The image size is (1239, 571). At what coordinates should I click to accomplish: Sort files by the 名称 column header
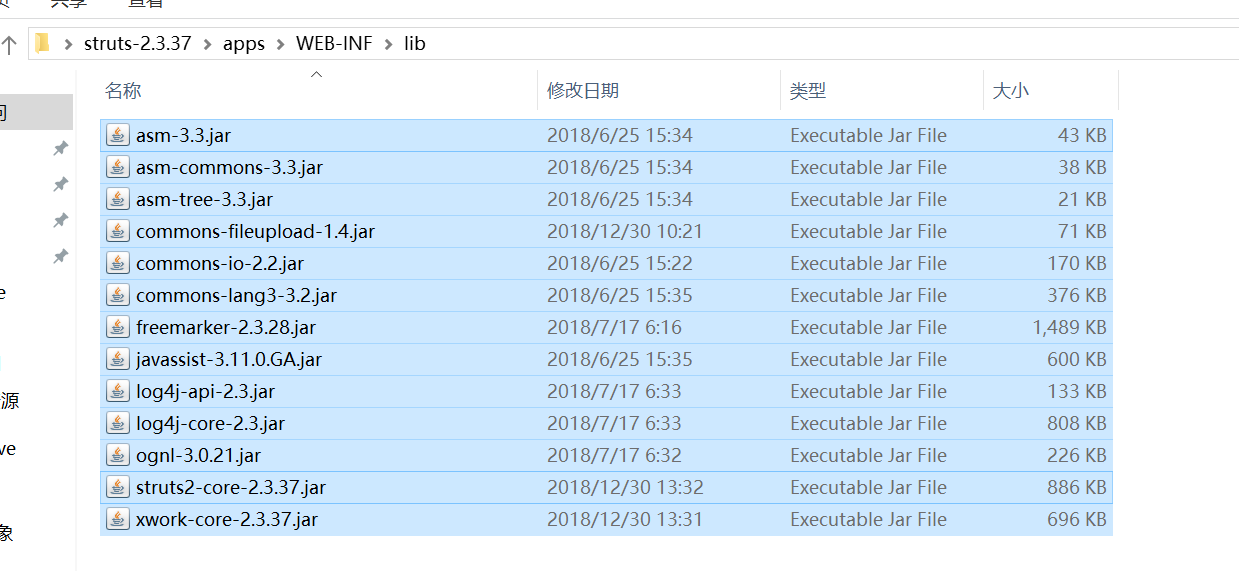tap(123, 91)
